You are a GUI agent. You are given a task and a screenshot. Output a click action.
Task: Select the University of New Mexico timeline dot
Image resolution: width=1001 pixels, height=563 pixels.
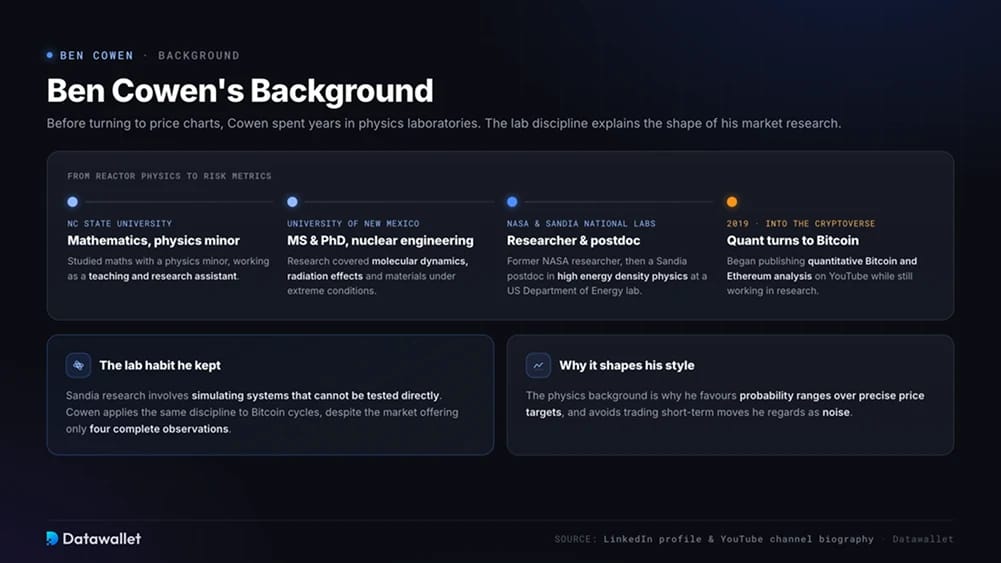pos(292,202)
